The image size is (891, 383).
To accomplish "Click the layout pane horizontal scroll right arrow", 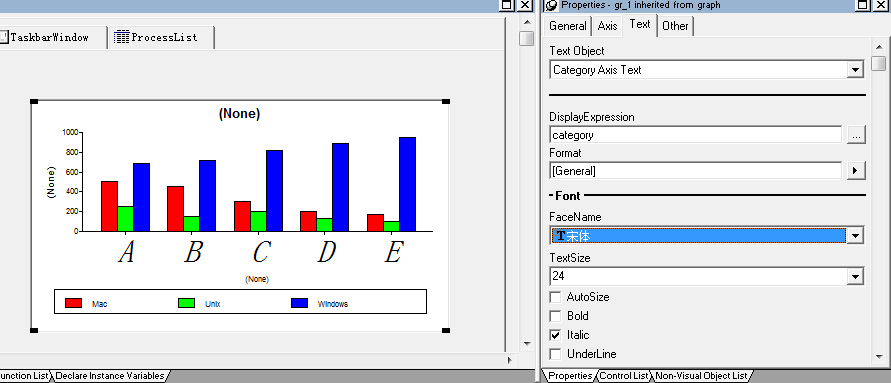I will point(510,360).
